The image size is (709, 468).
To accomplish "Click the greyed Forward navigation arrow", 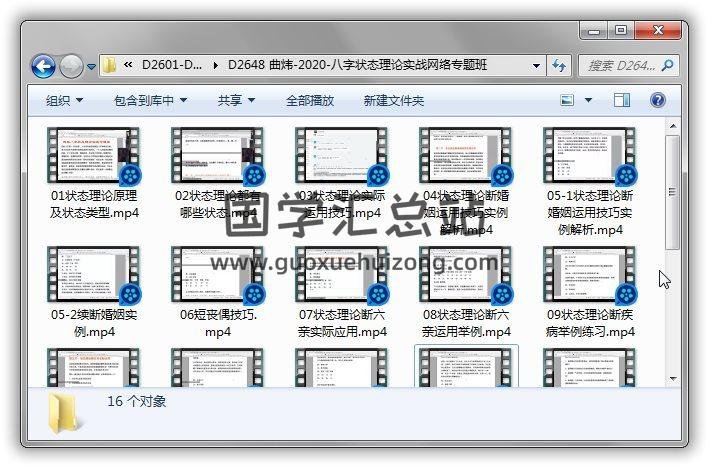I will point(71,66).
